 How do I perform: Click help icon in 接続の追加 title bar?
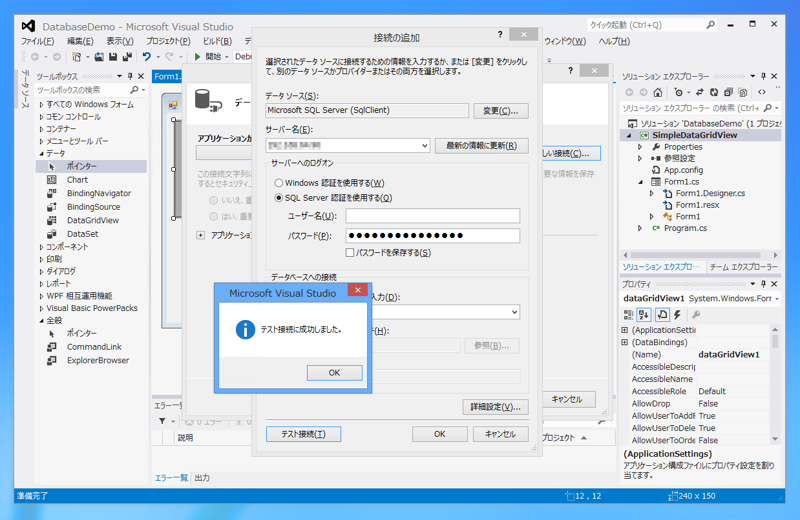(500, 34)
